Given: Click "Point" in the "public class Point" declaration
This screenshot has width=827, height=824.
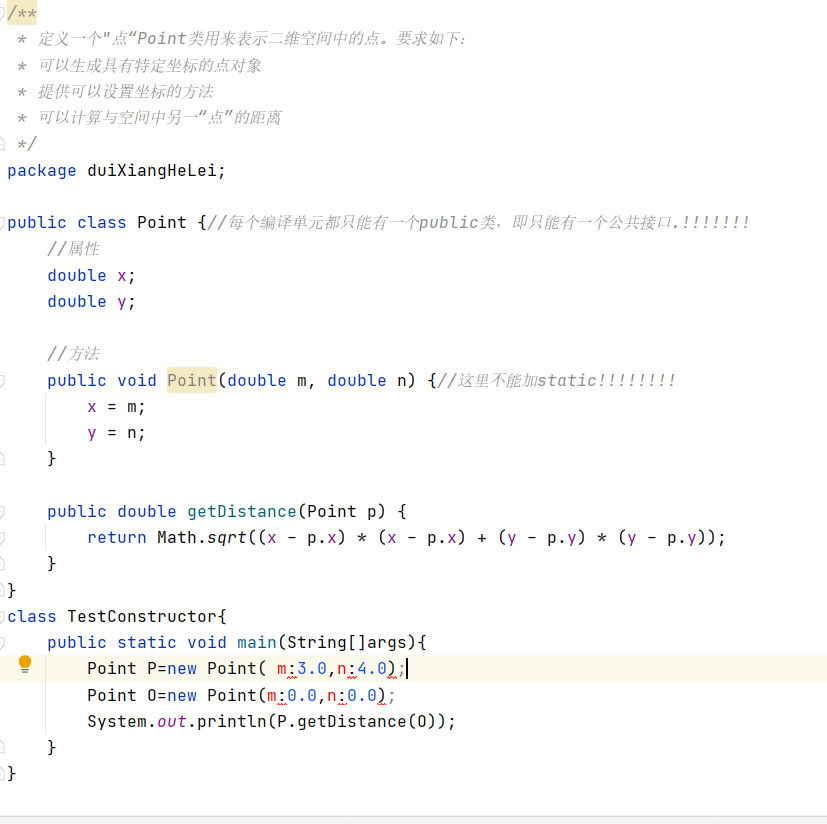Looking at the screenshot, I should click(161, 222).
